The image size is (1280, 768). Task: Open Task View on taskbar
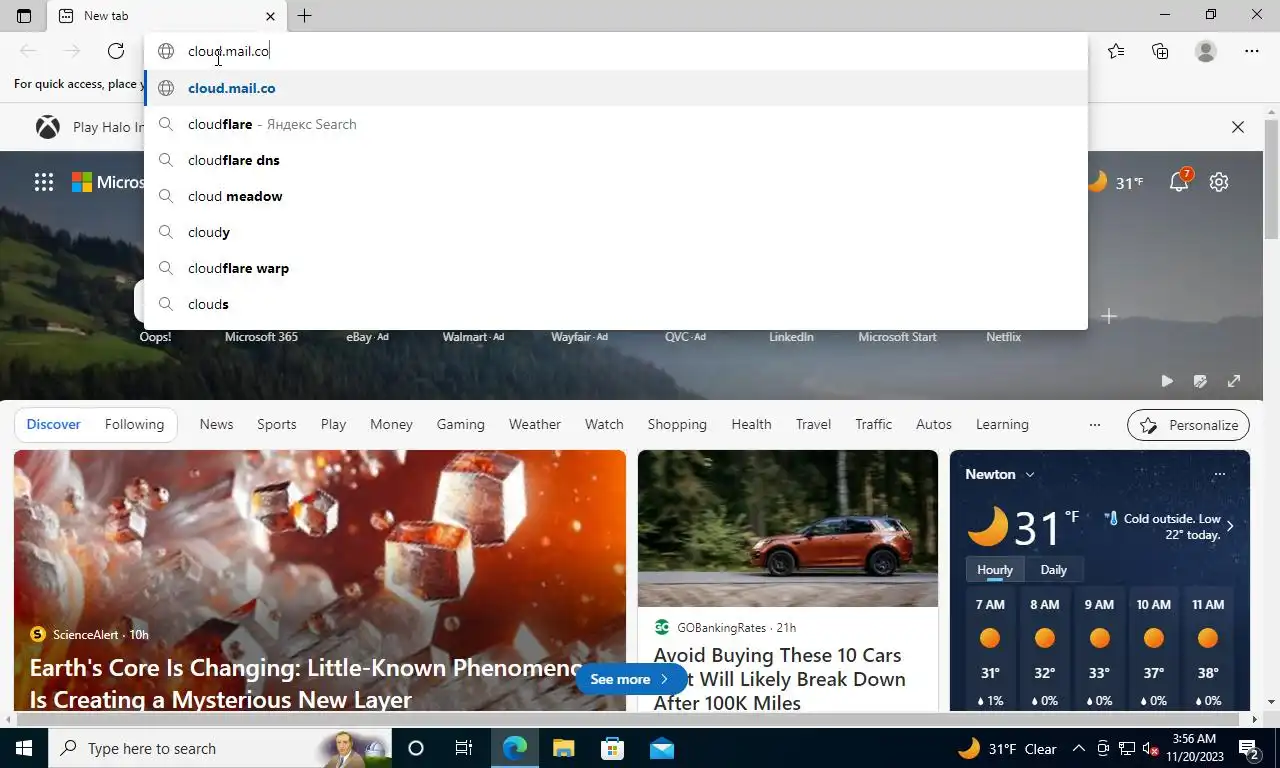tap(464, 748)
